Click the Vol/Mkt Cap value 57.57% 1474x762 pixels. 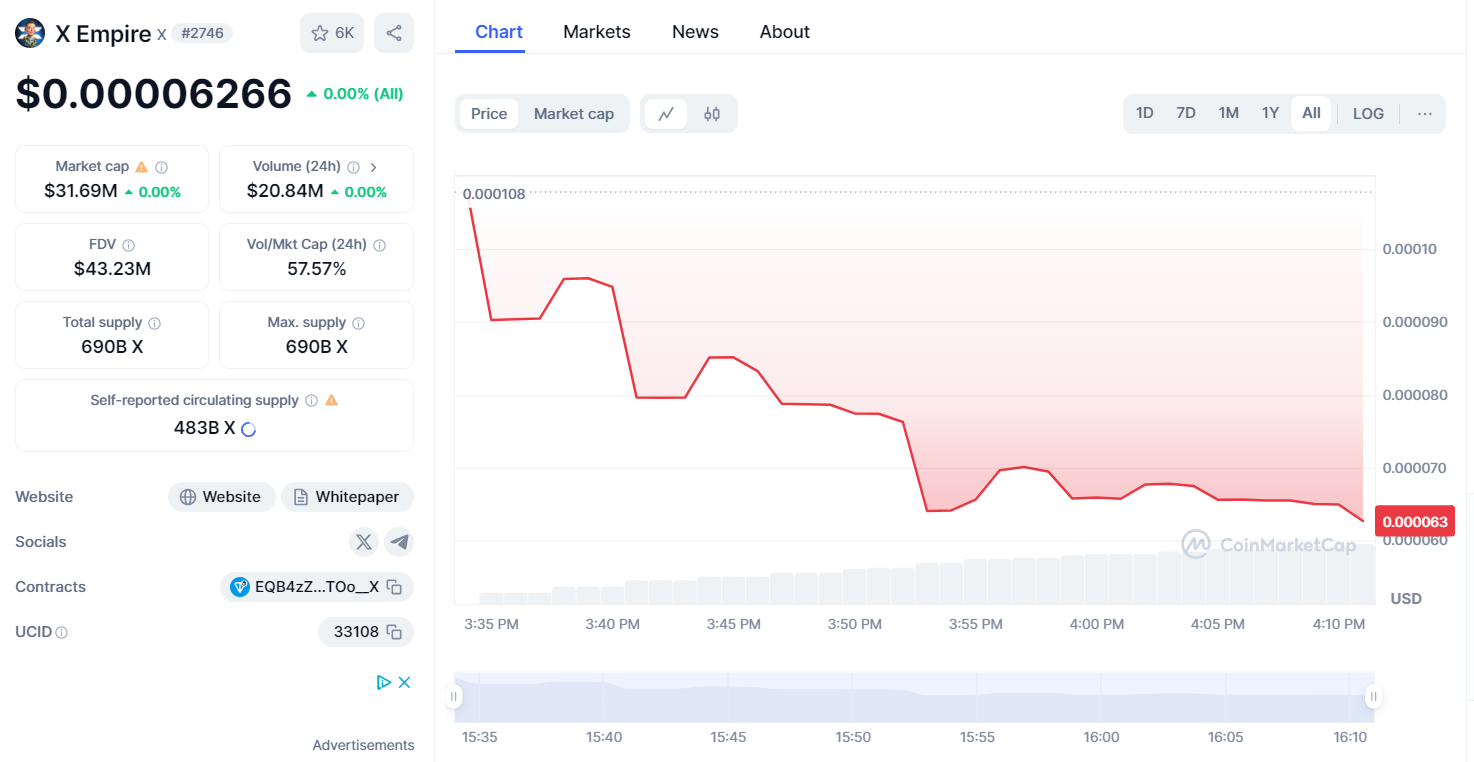(317, 268)
